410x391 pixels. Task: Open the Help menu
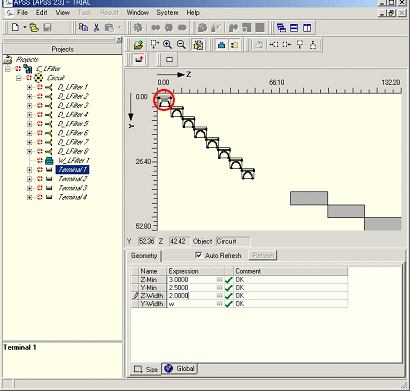[193, 13]
